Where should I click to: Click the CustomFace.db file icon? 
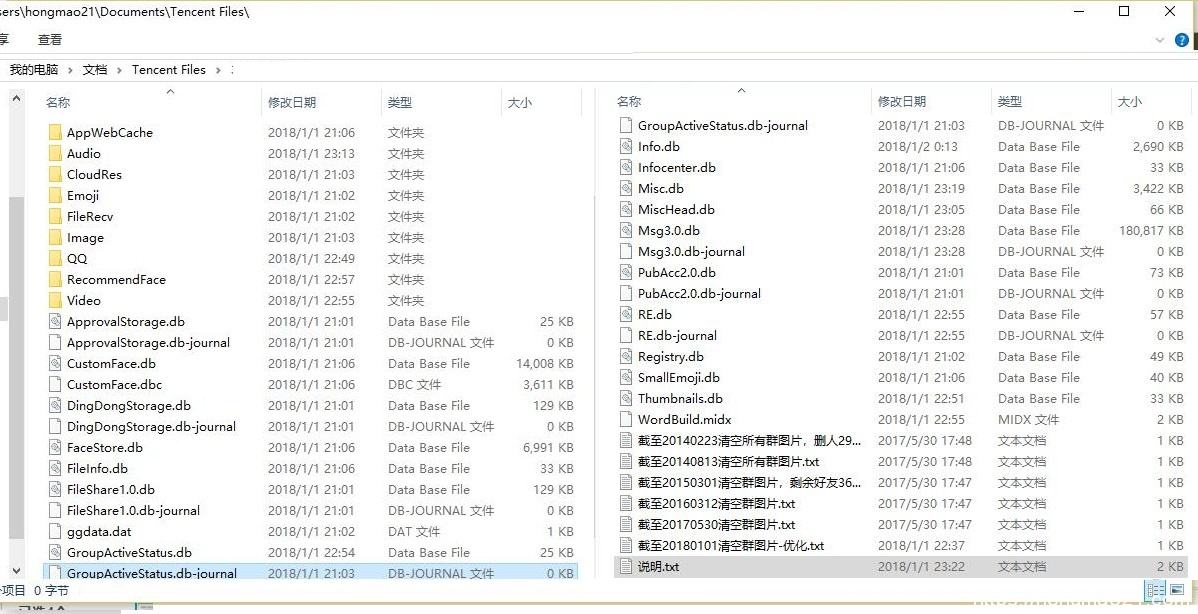coord(54,364)
